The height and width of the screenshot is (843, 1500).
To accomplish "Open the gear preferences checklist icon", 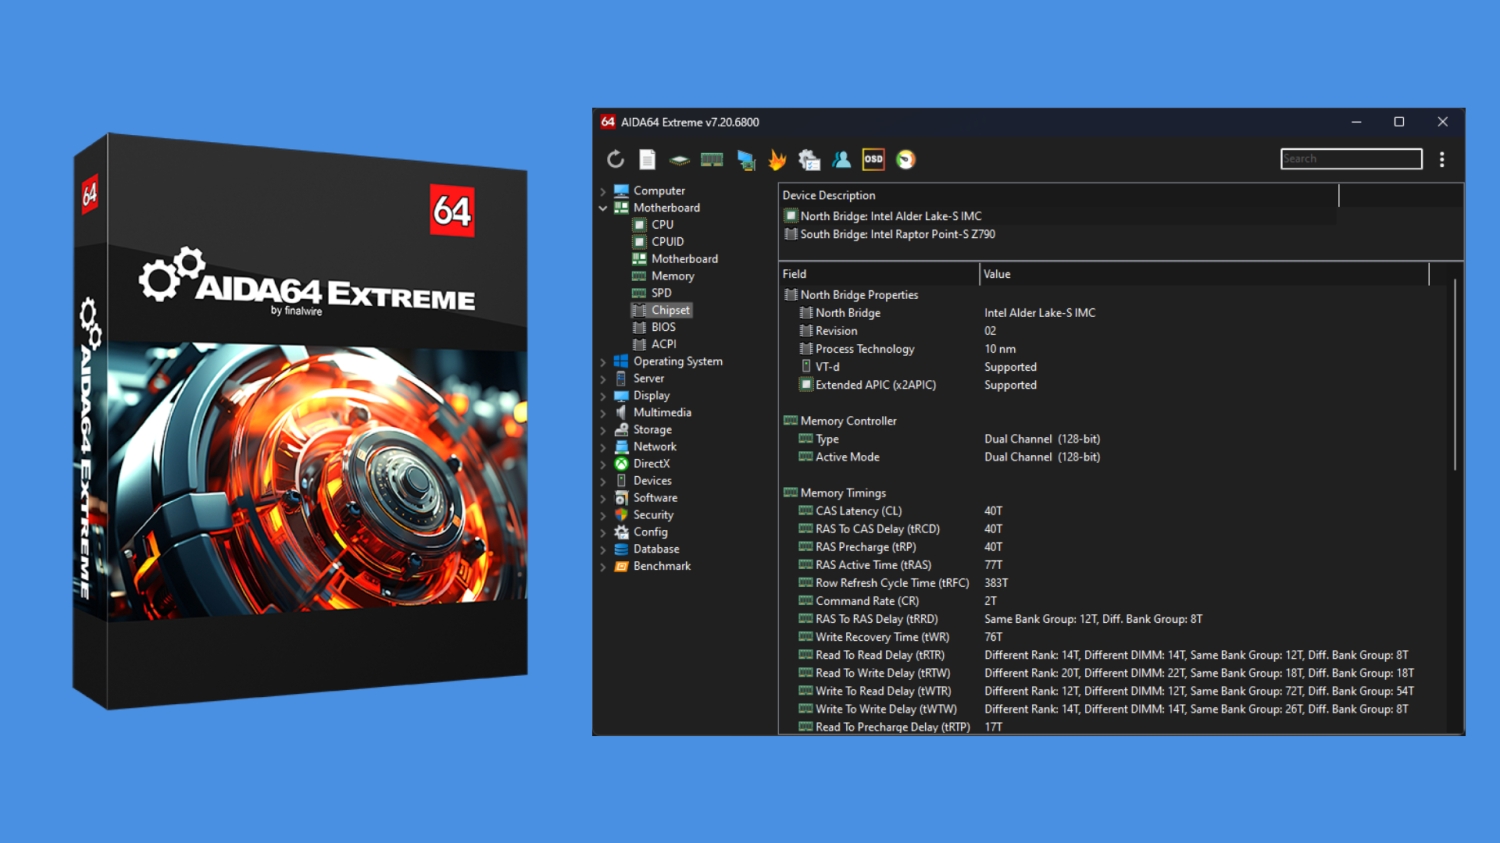I will pyautogui.click(x=809, y=159).
